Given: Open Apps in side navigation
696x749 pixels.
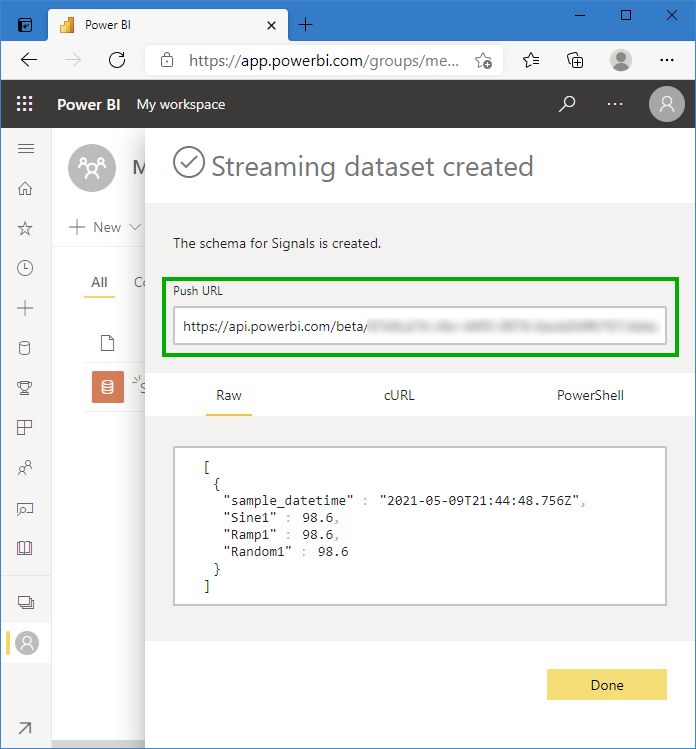Looking at the screenshot, I should coord(25,428).
